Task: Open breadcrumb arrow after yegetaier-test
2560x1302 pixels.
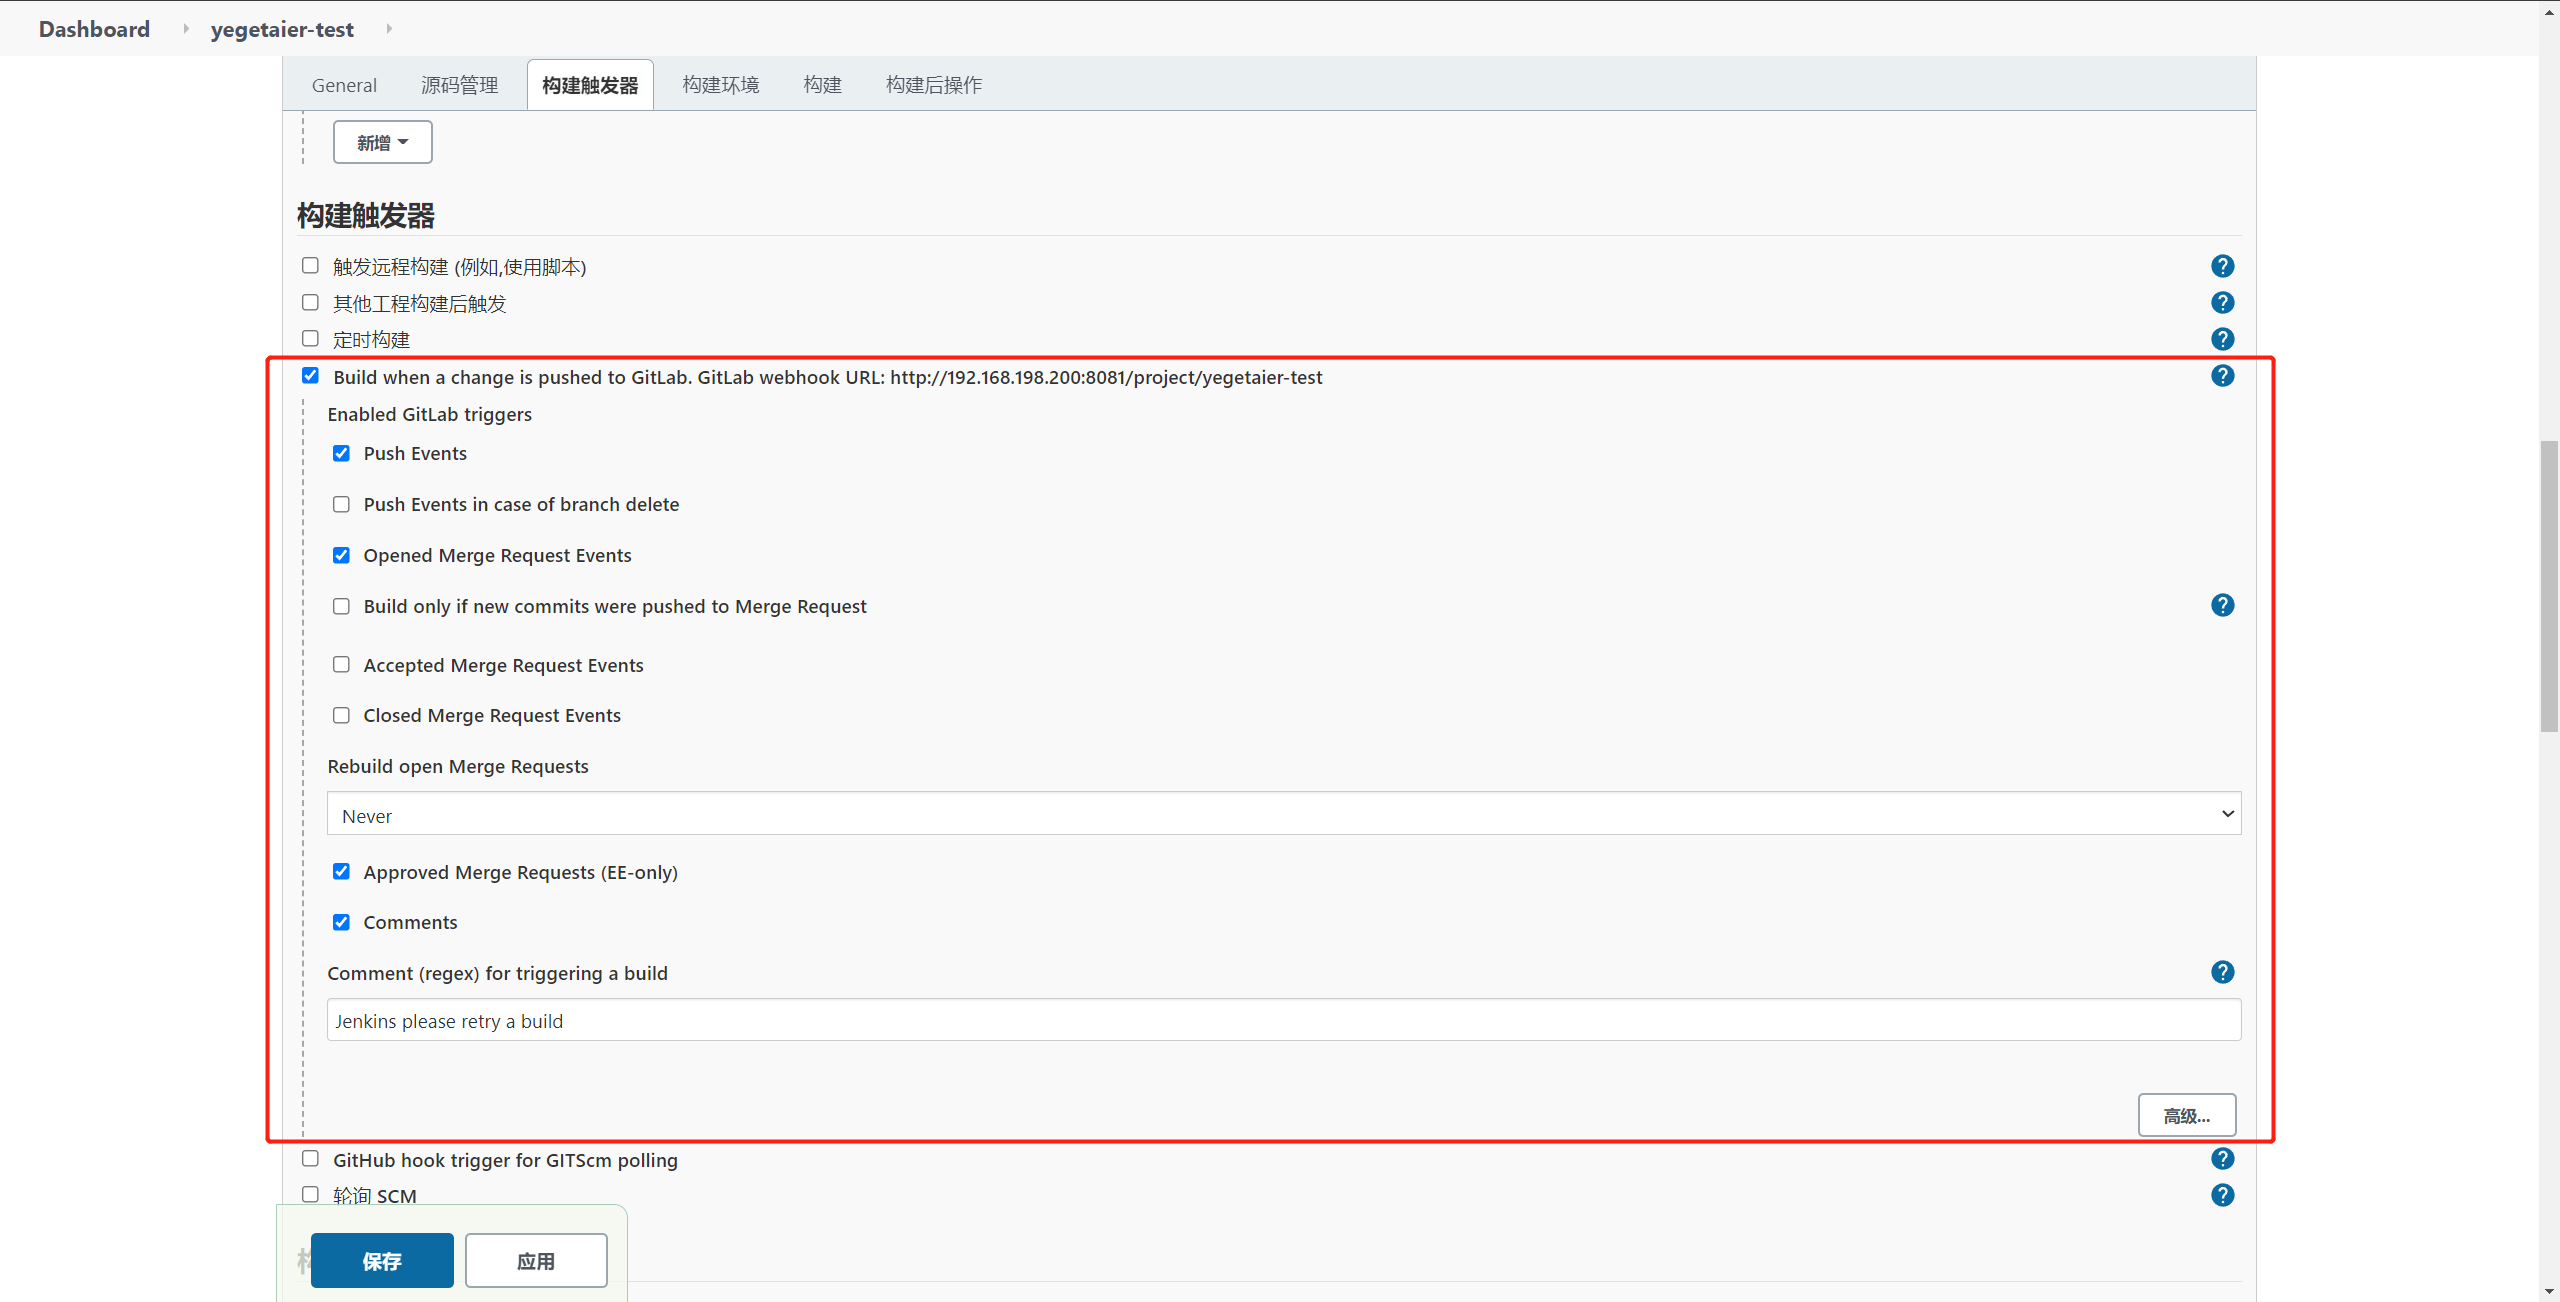Action: point(389,29)
